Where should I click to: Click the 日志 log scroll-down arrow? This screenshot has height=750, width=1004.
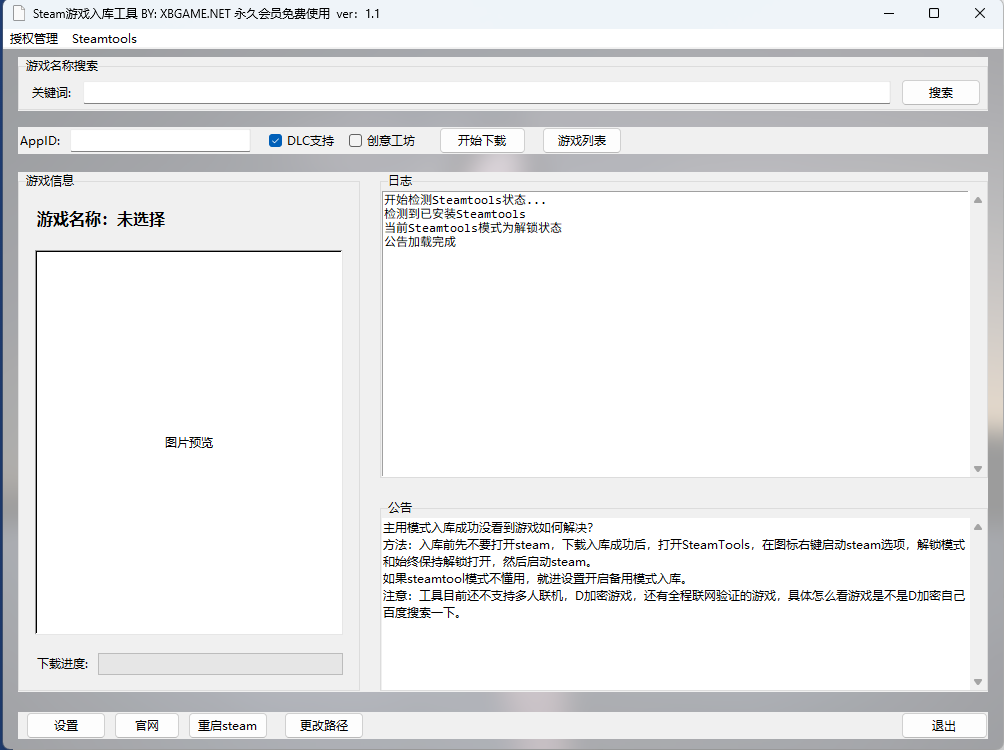click(977, 467)
